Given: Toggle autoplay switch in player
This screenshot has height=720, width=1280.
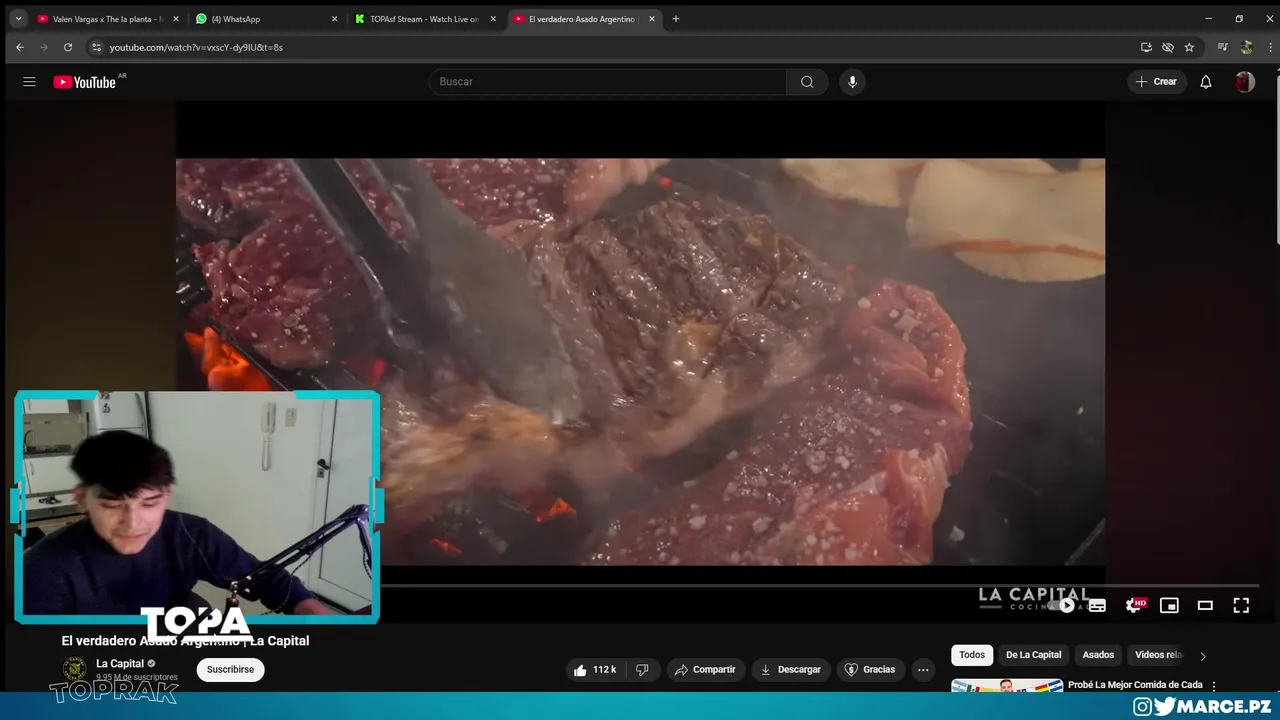Looking at the screenshot, I should [x=1064, y=605].
